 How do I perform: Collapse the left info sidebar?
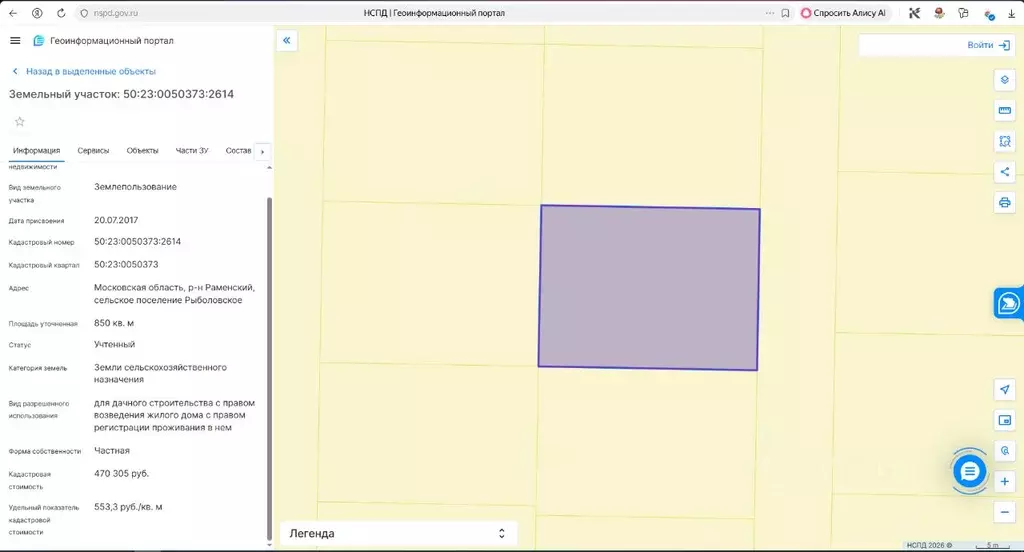pyautogui.click(x=286, y=41)
